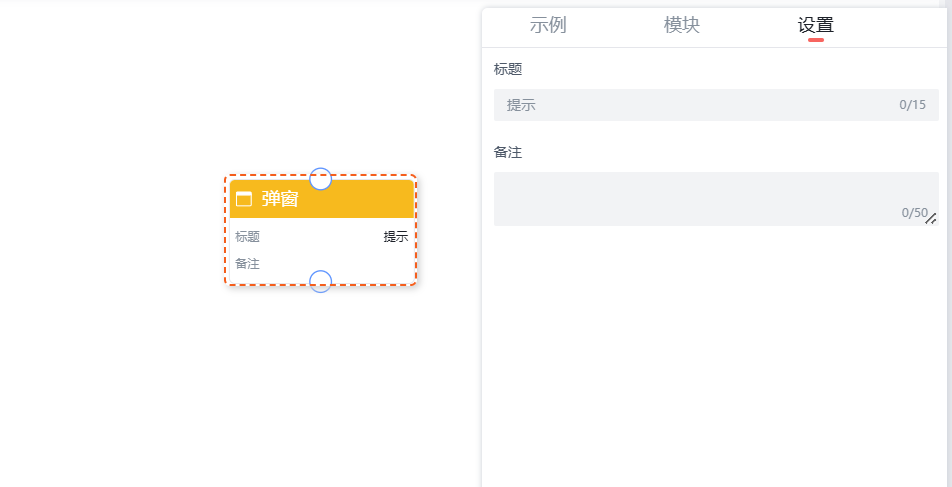Click the 提示 value in the node

(395, 237)
